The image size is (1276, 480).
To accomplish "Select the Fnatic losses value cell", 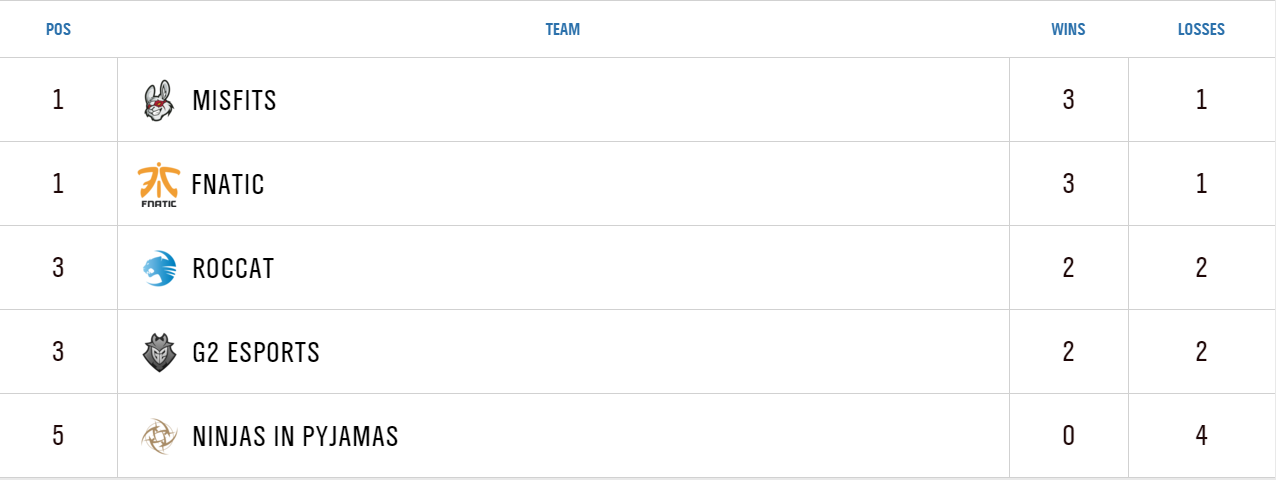I will [x=1201, y=184].
